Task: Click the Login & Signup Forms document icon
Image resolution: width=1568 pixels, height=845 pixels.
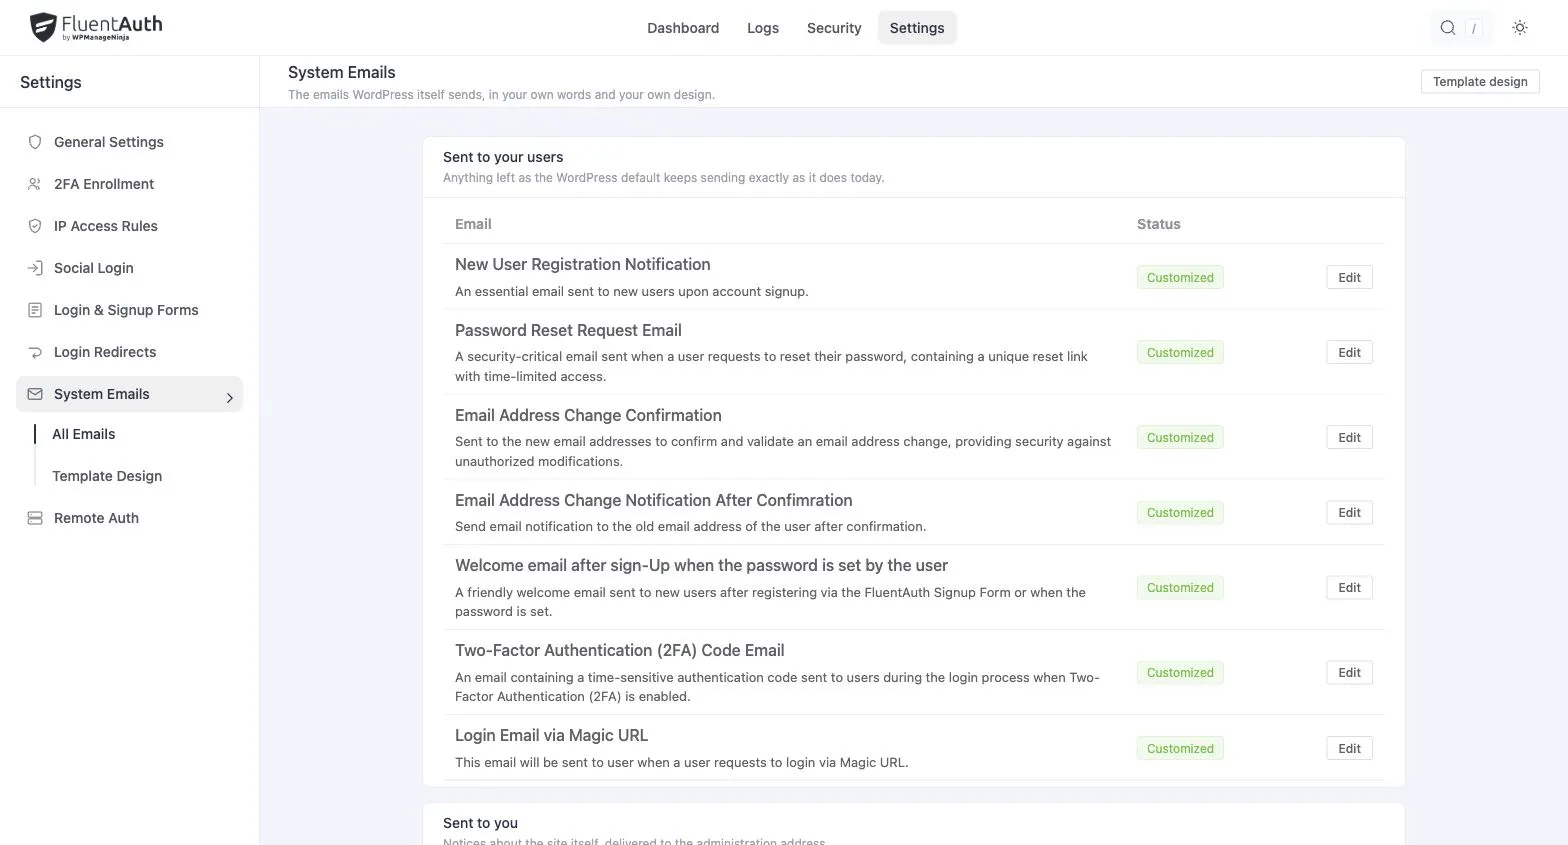Action: coord(35,310)
